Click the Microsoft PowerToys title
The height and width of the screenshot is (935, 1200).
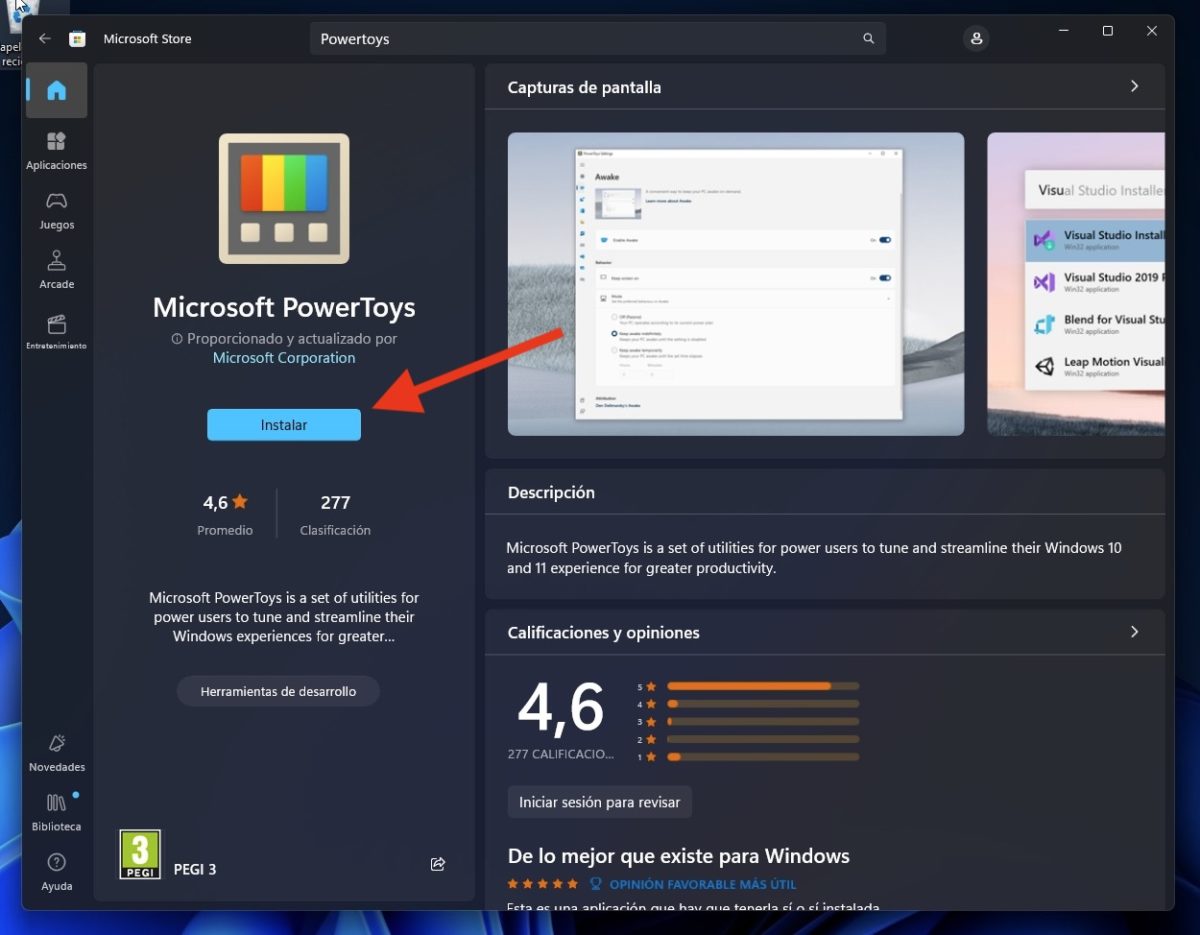[284, 307]
